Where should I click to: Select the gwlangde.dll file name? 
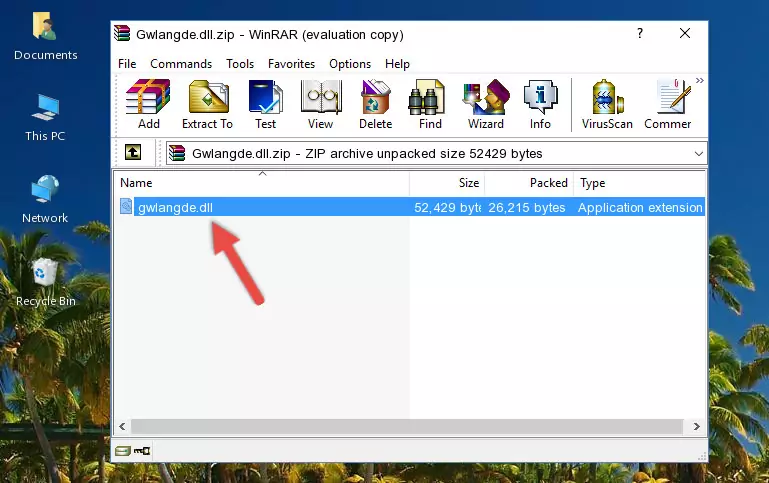(x=176, y=207)
